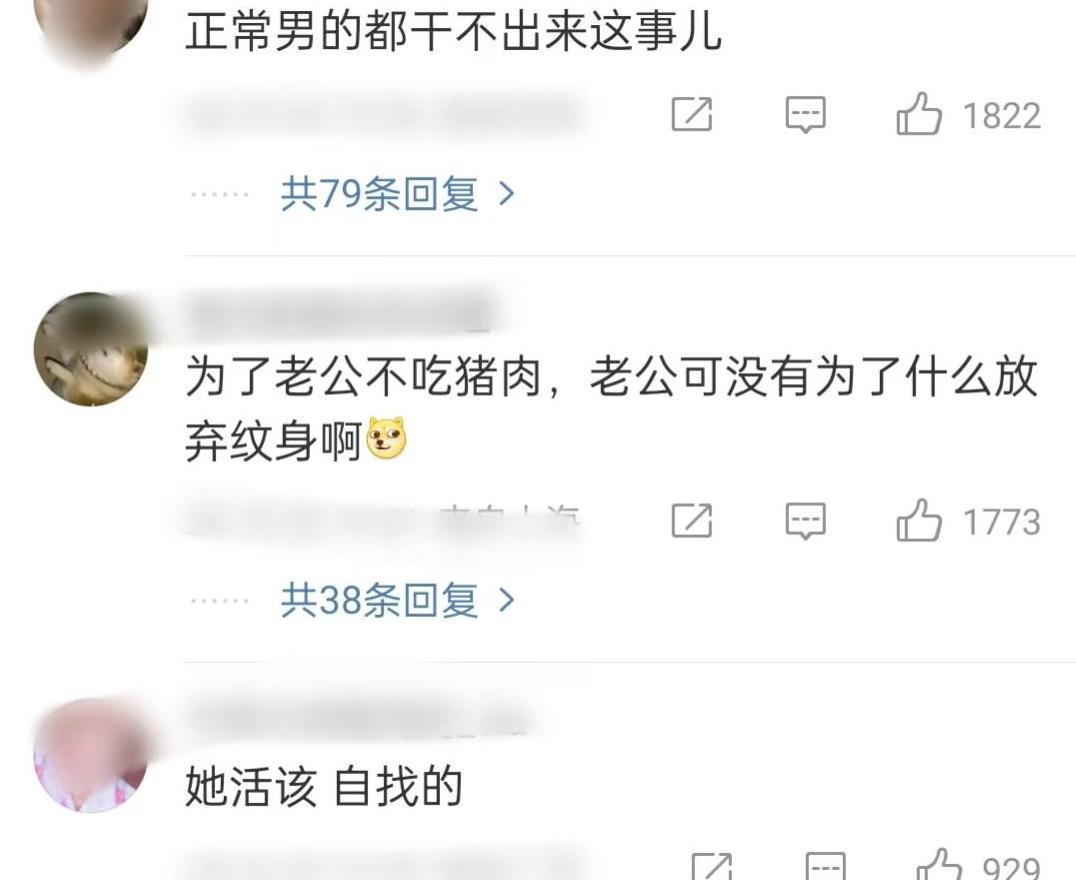This screenshot has height=880, width=1076.
Task: Like the comment with 1822 likes
Action: coord(919,114)
